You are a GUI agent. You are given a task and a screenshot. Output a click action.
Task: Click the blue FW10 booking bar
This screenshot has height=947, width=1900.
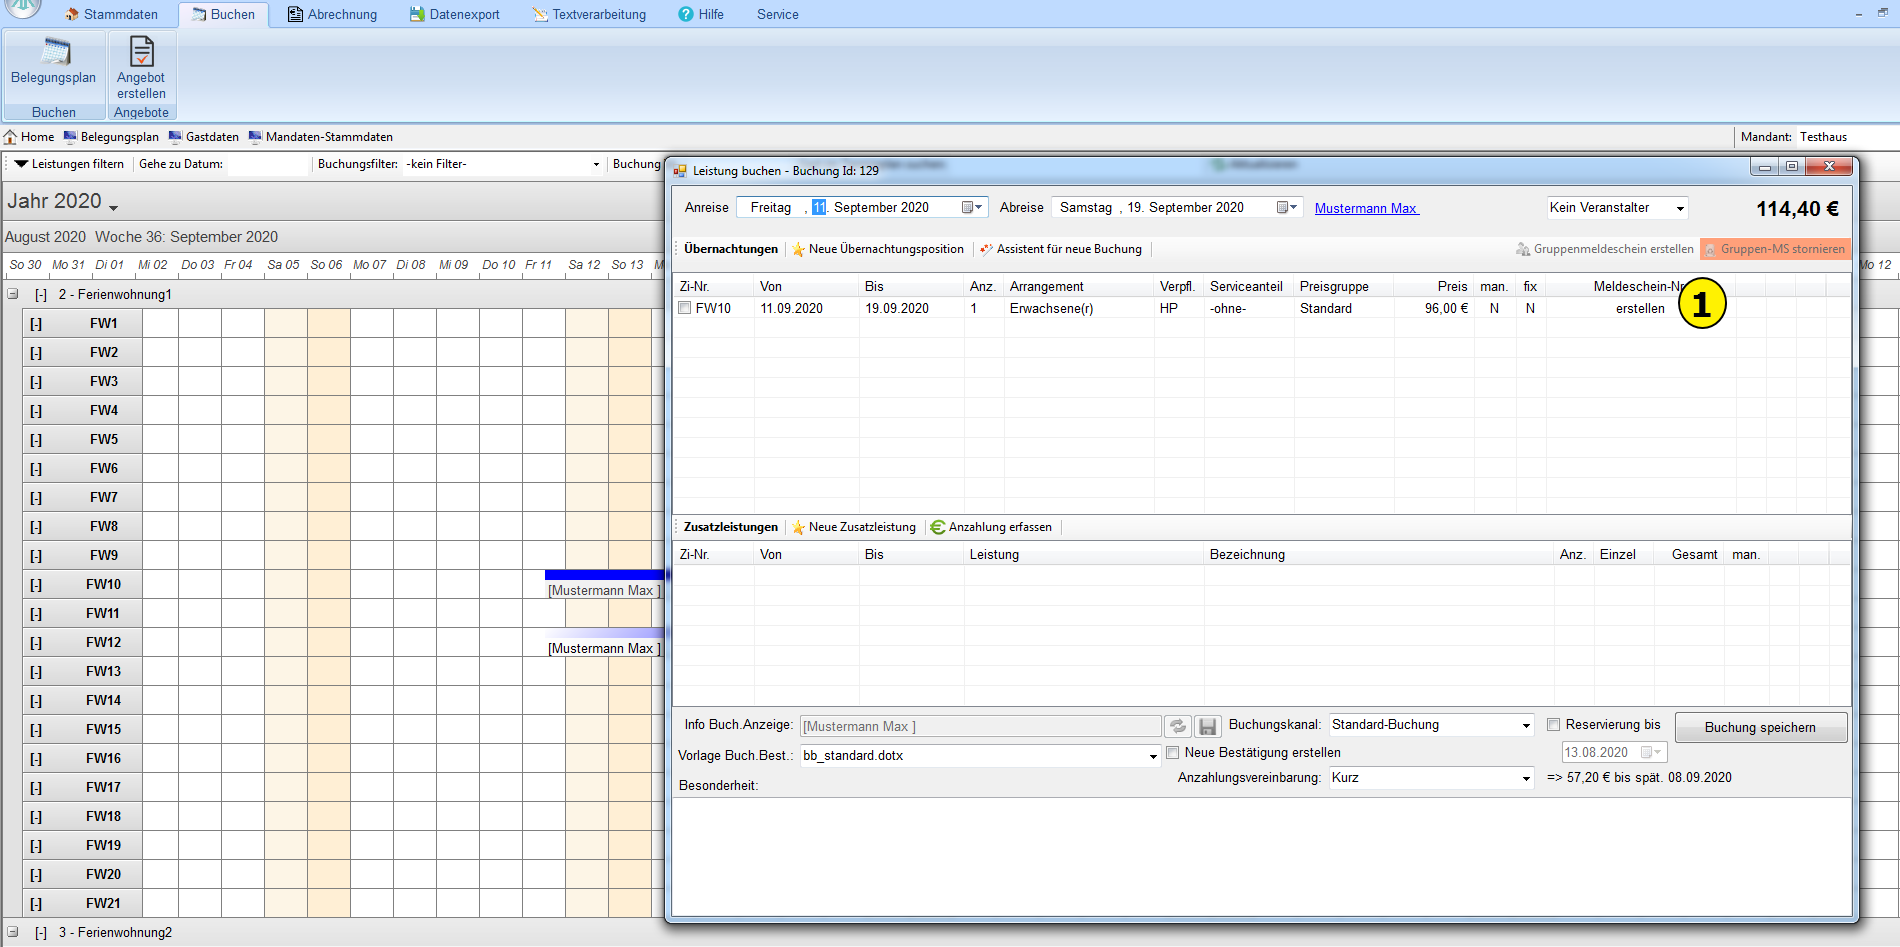[604, 575]
